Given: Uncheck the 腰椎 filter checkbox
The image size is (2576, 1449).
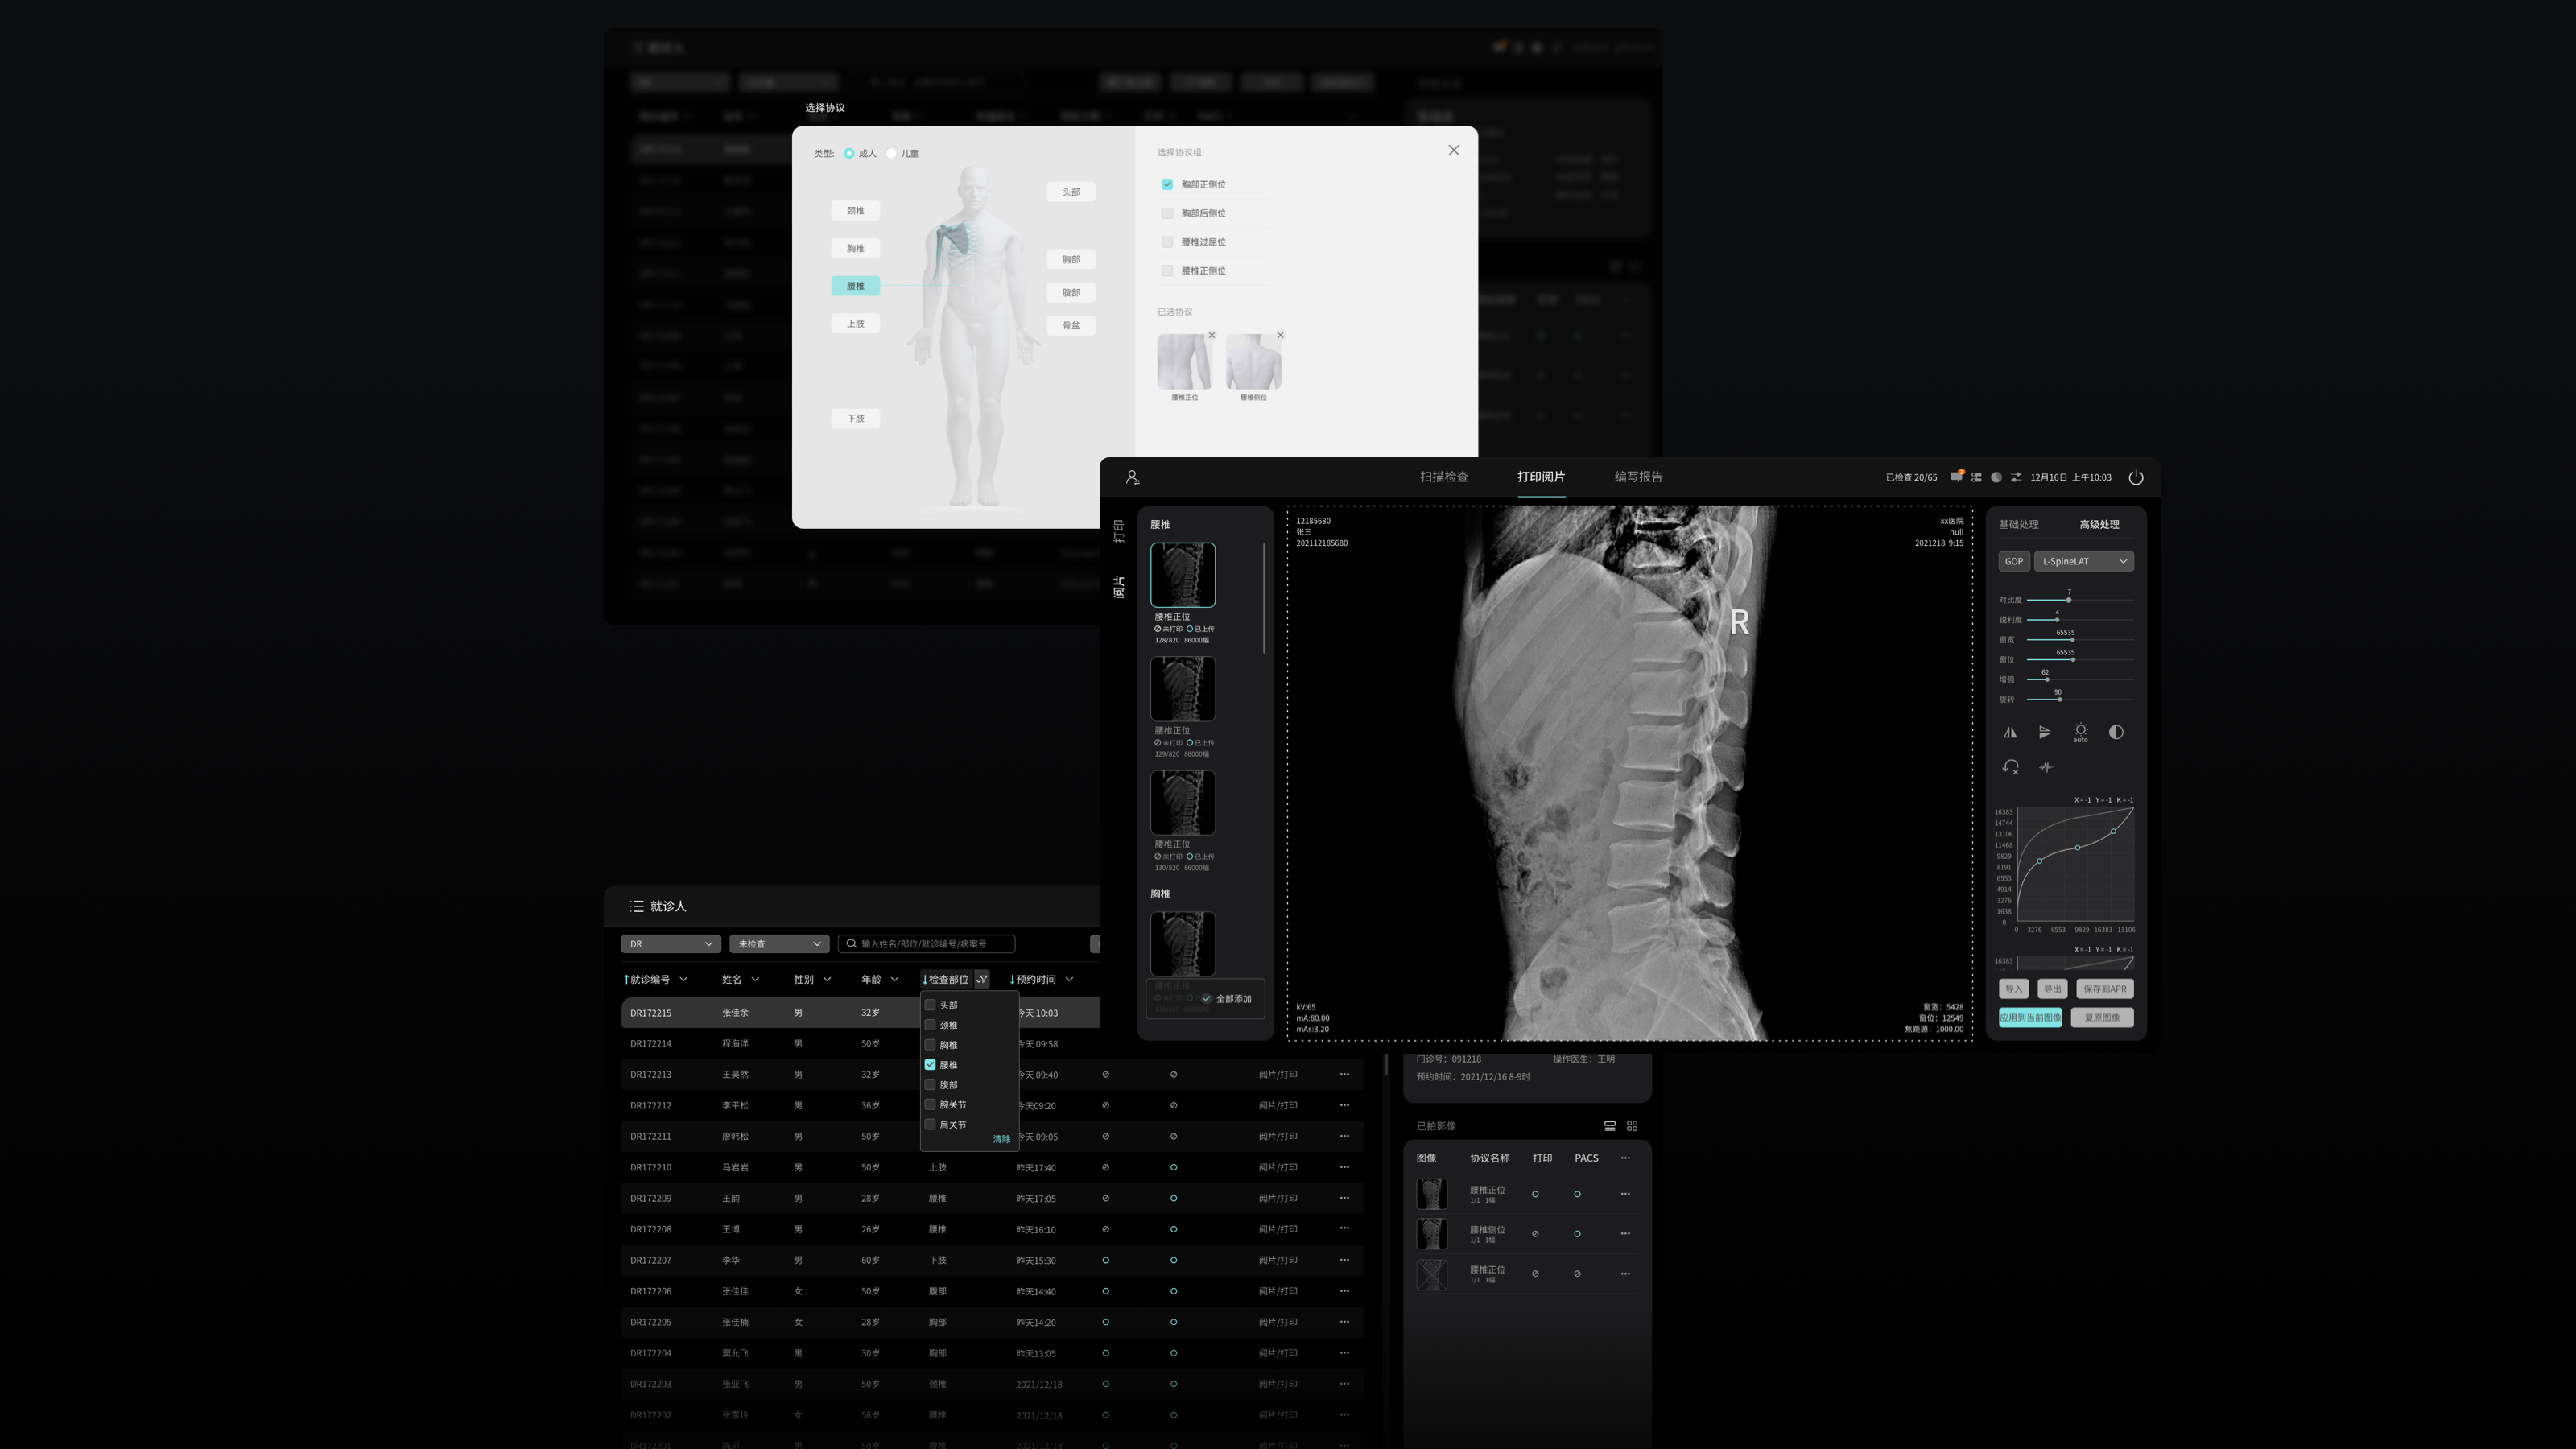Looking at the screenshot, I should pos(930,1065).
